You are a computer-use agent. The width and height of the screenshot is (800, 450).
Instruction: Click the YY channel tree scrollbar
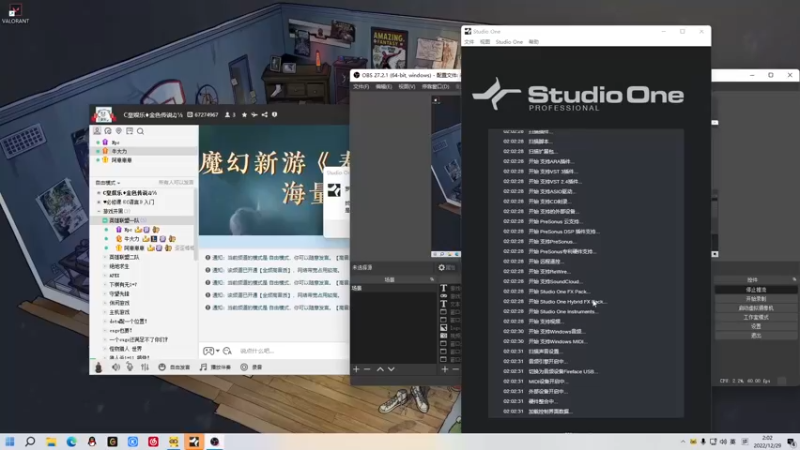pos(195,224)
